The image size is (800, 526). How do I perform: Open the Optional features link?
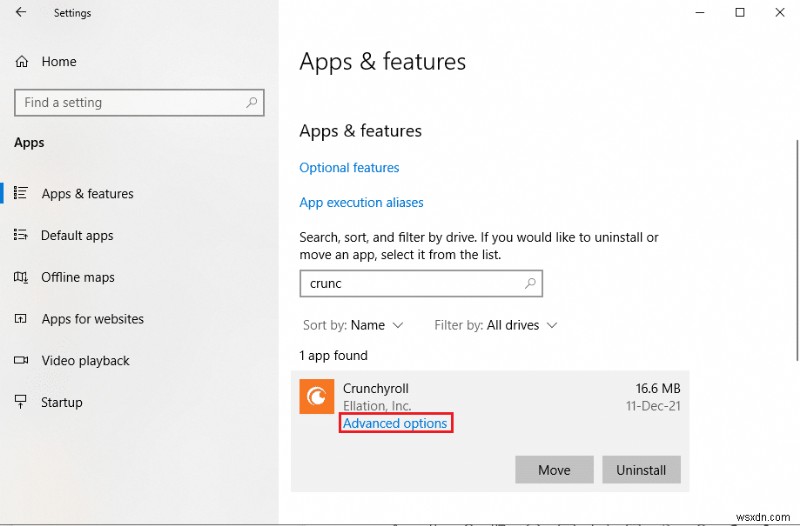point(349,168)
